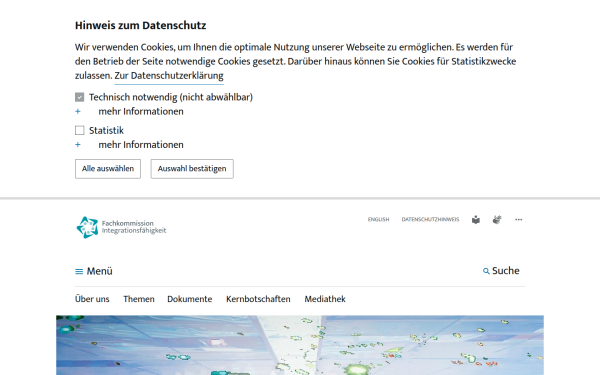Toggle the Statistik cookies checkbox

tap(80, 130)
